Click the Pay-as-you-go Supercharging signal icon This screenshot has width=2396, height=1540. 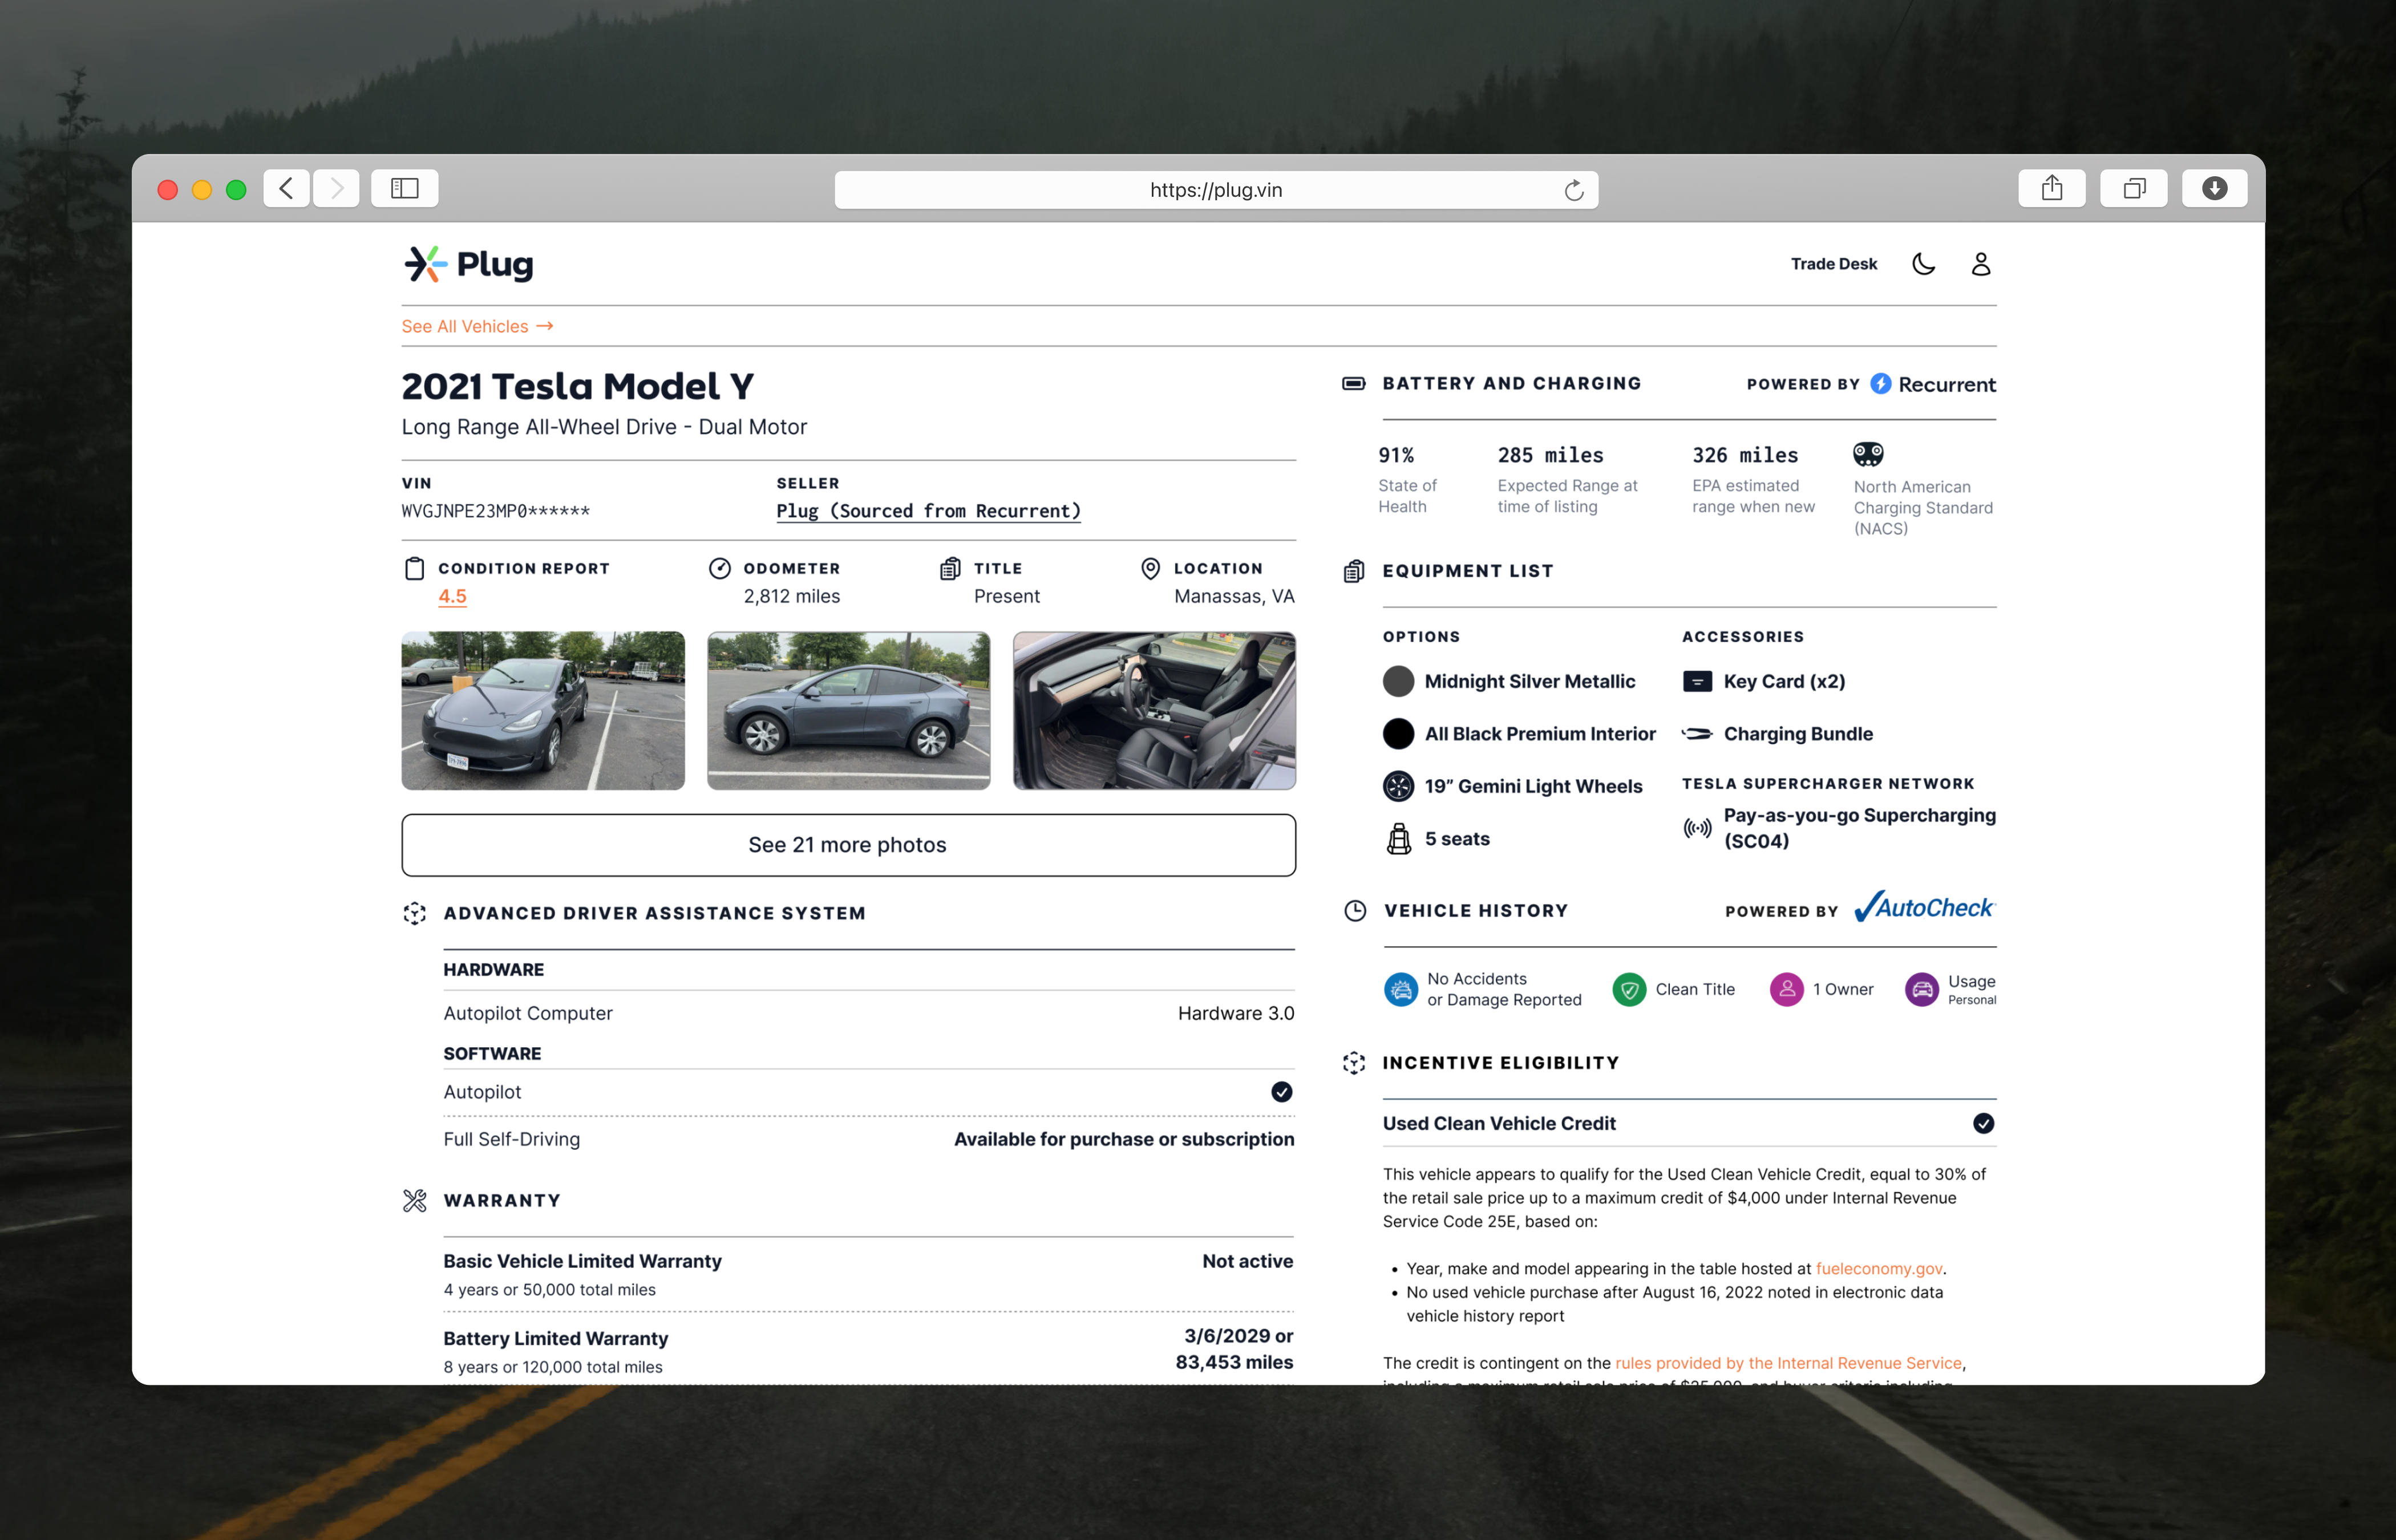1697,828
